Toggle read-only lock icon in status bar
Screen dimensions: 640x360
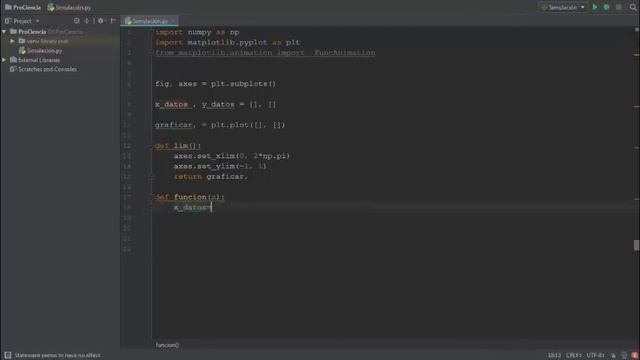613,356
